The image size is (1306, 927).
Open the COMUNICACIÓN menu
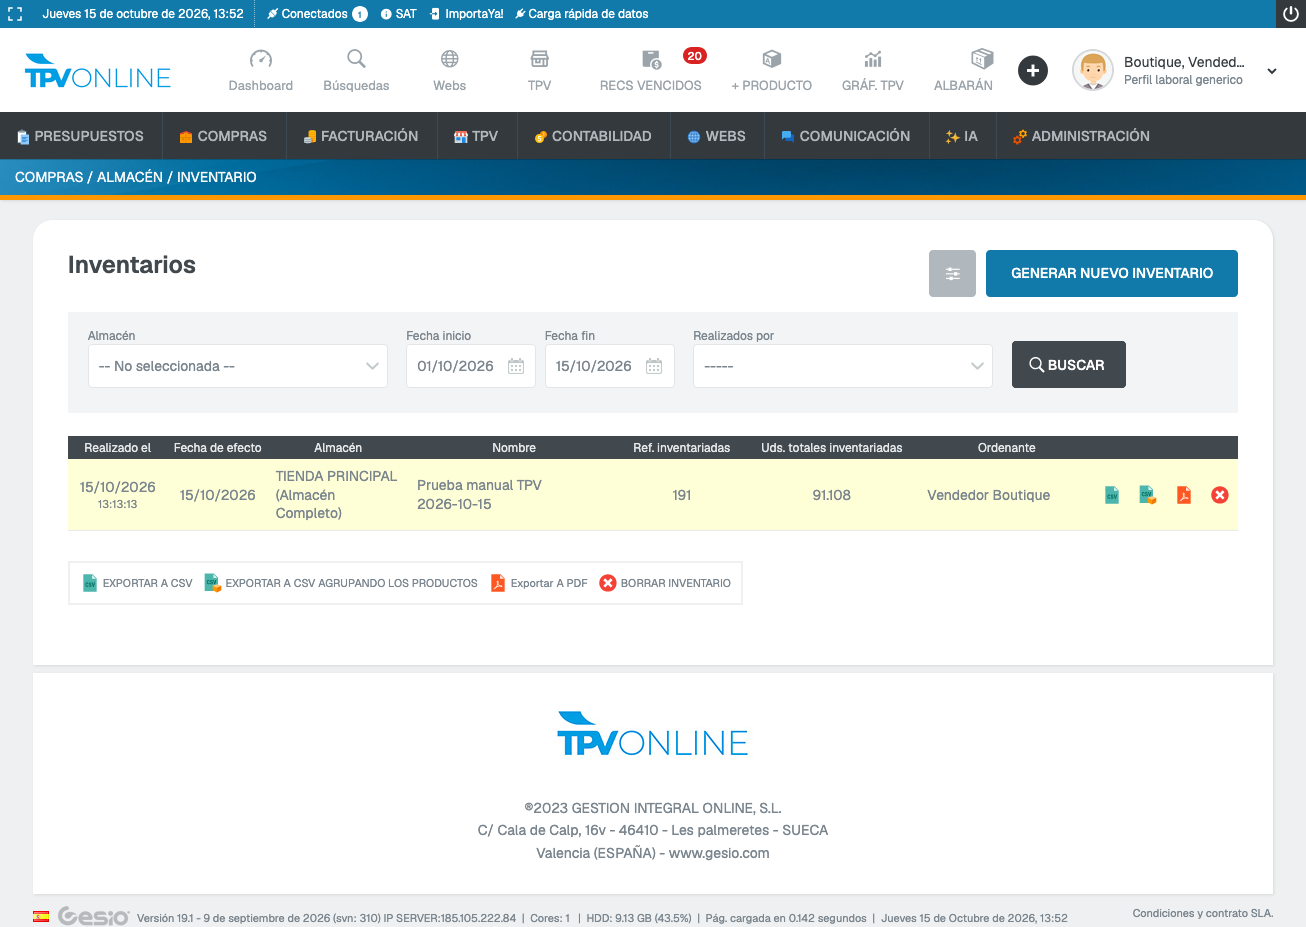click(846, 136)
